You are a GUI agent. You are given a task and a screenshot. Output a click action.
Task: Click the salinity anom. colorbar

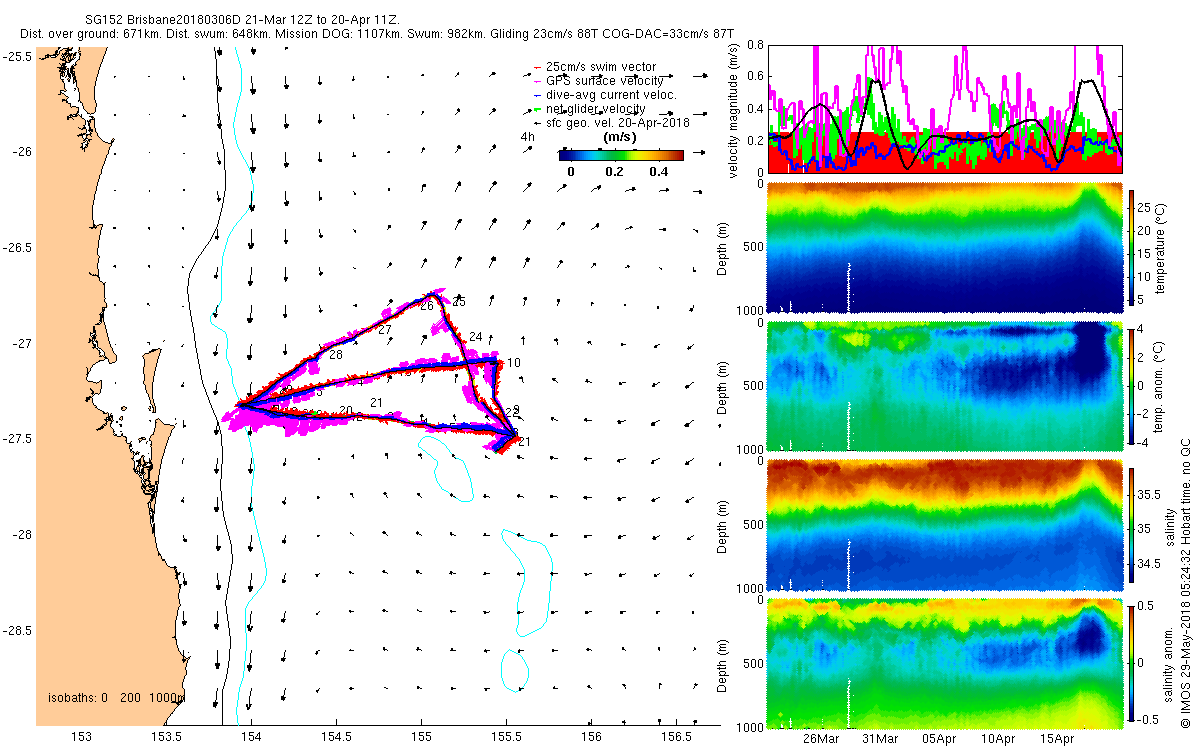coord(1133,663)
